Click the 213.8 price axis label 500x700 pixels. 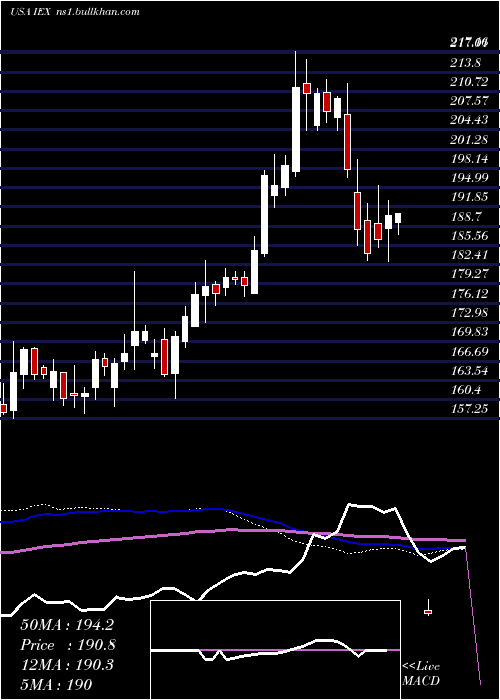(x=465, y=63)
